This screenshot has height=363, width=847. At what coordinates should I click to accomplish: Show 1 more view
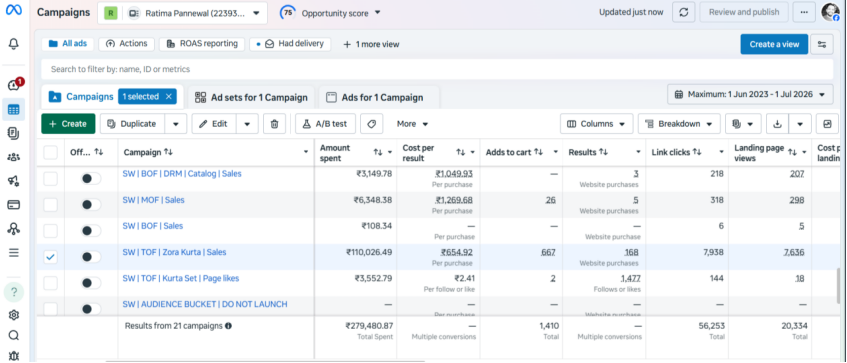tap(372, 44)
